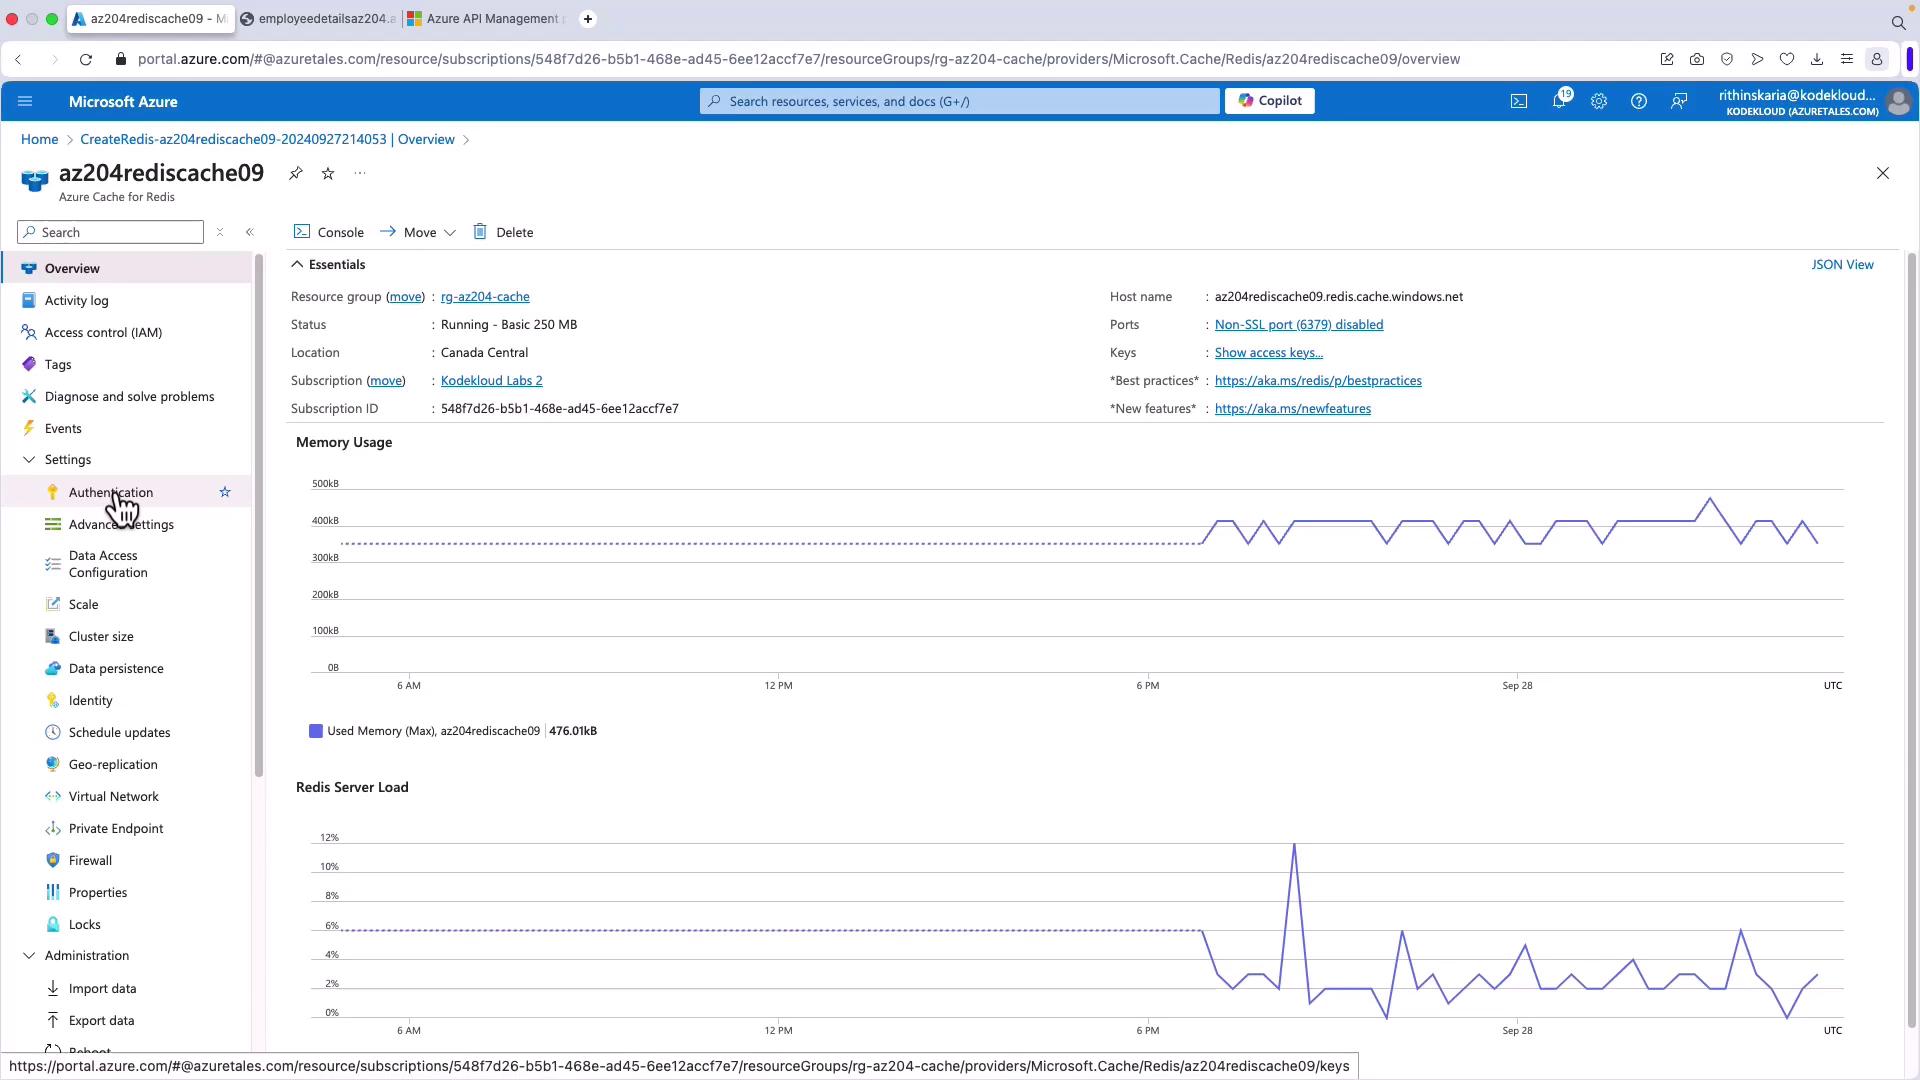Collapse the Essentials section

[297, 265]
